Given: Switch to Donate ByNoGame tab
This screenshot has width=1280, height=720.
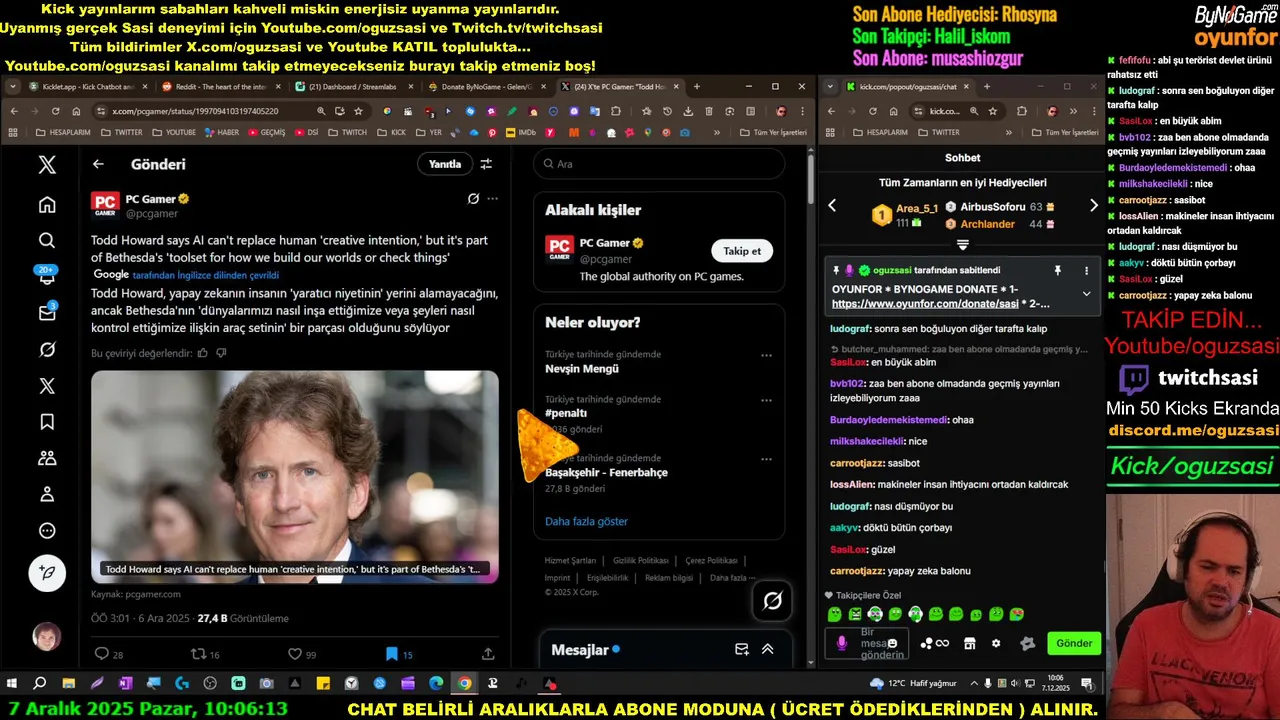Looking at the screenshot, I should click(x=485, y=87).
